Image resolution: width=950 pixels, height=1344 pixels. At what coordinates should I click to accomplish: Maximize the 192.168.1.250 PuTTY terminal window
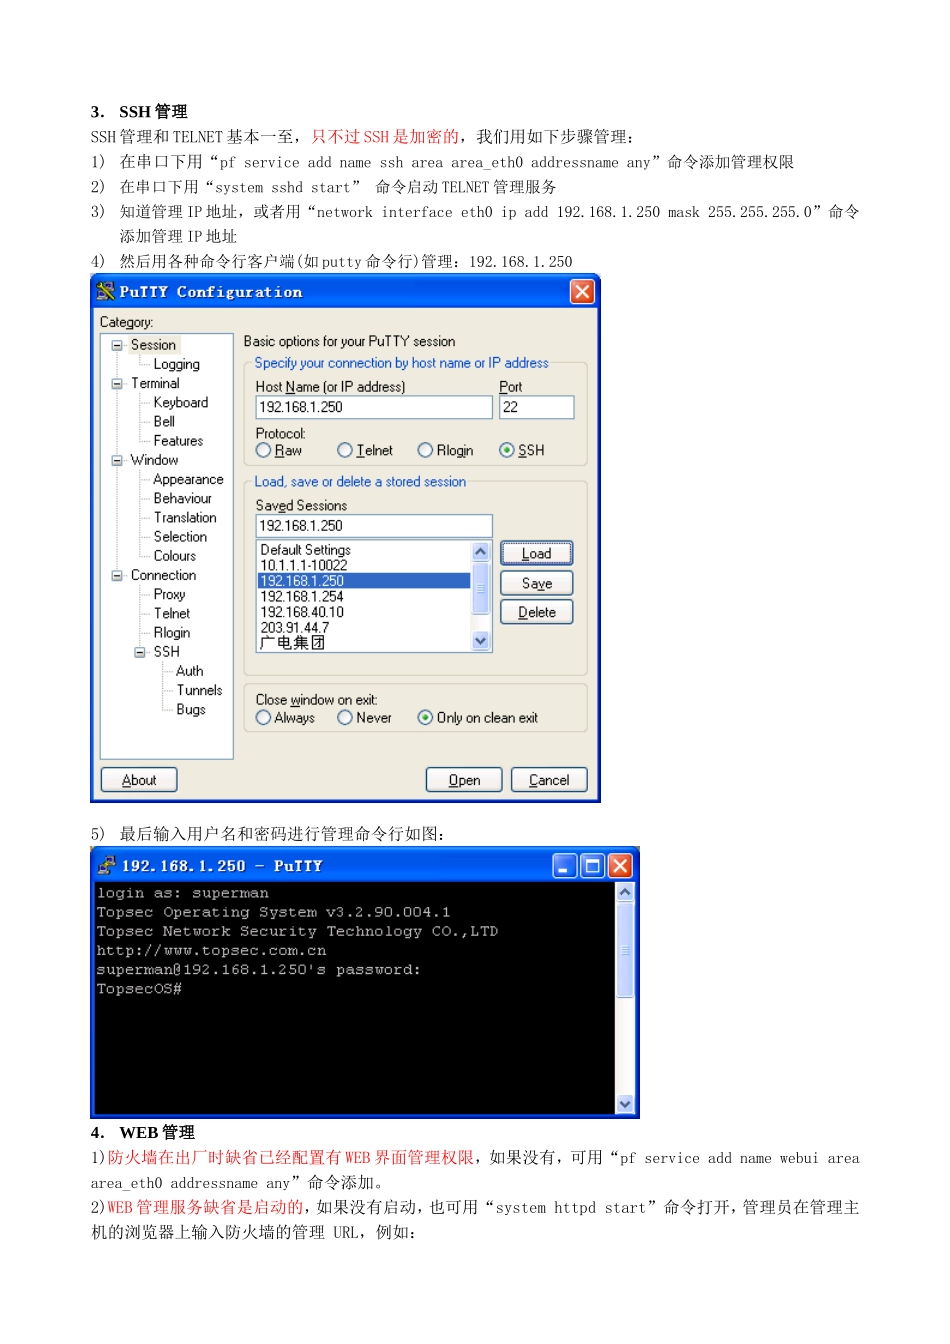[593, 866]
